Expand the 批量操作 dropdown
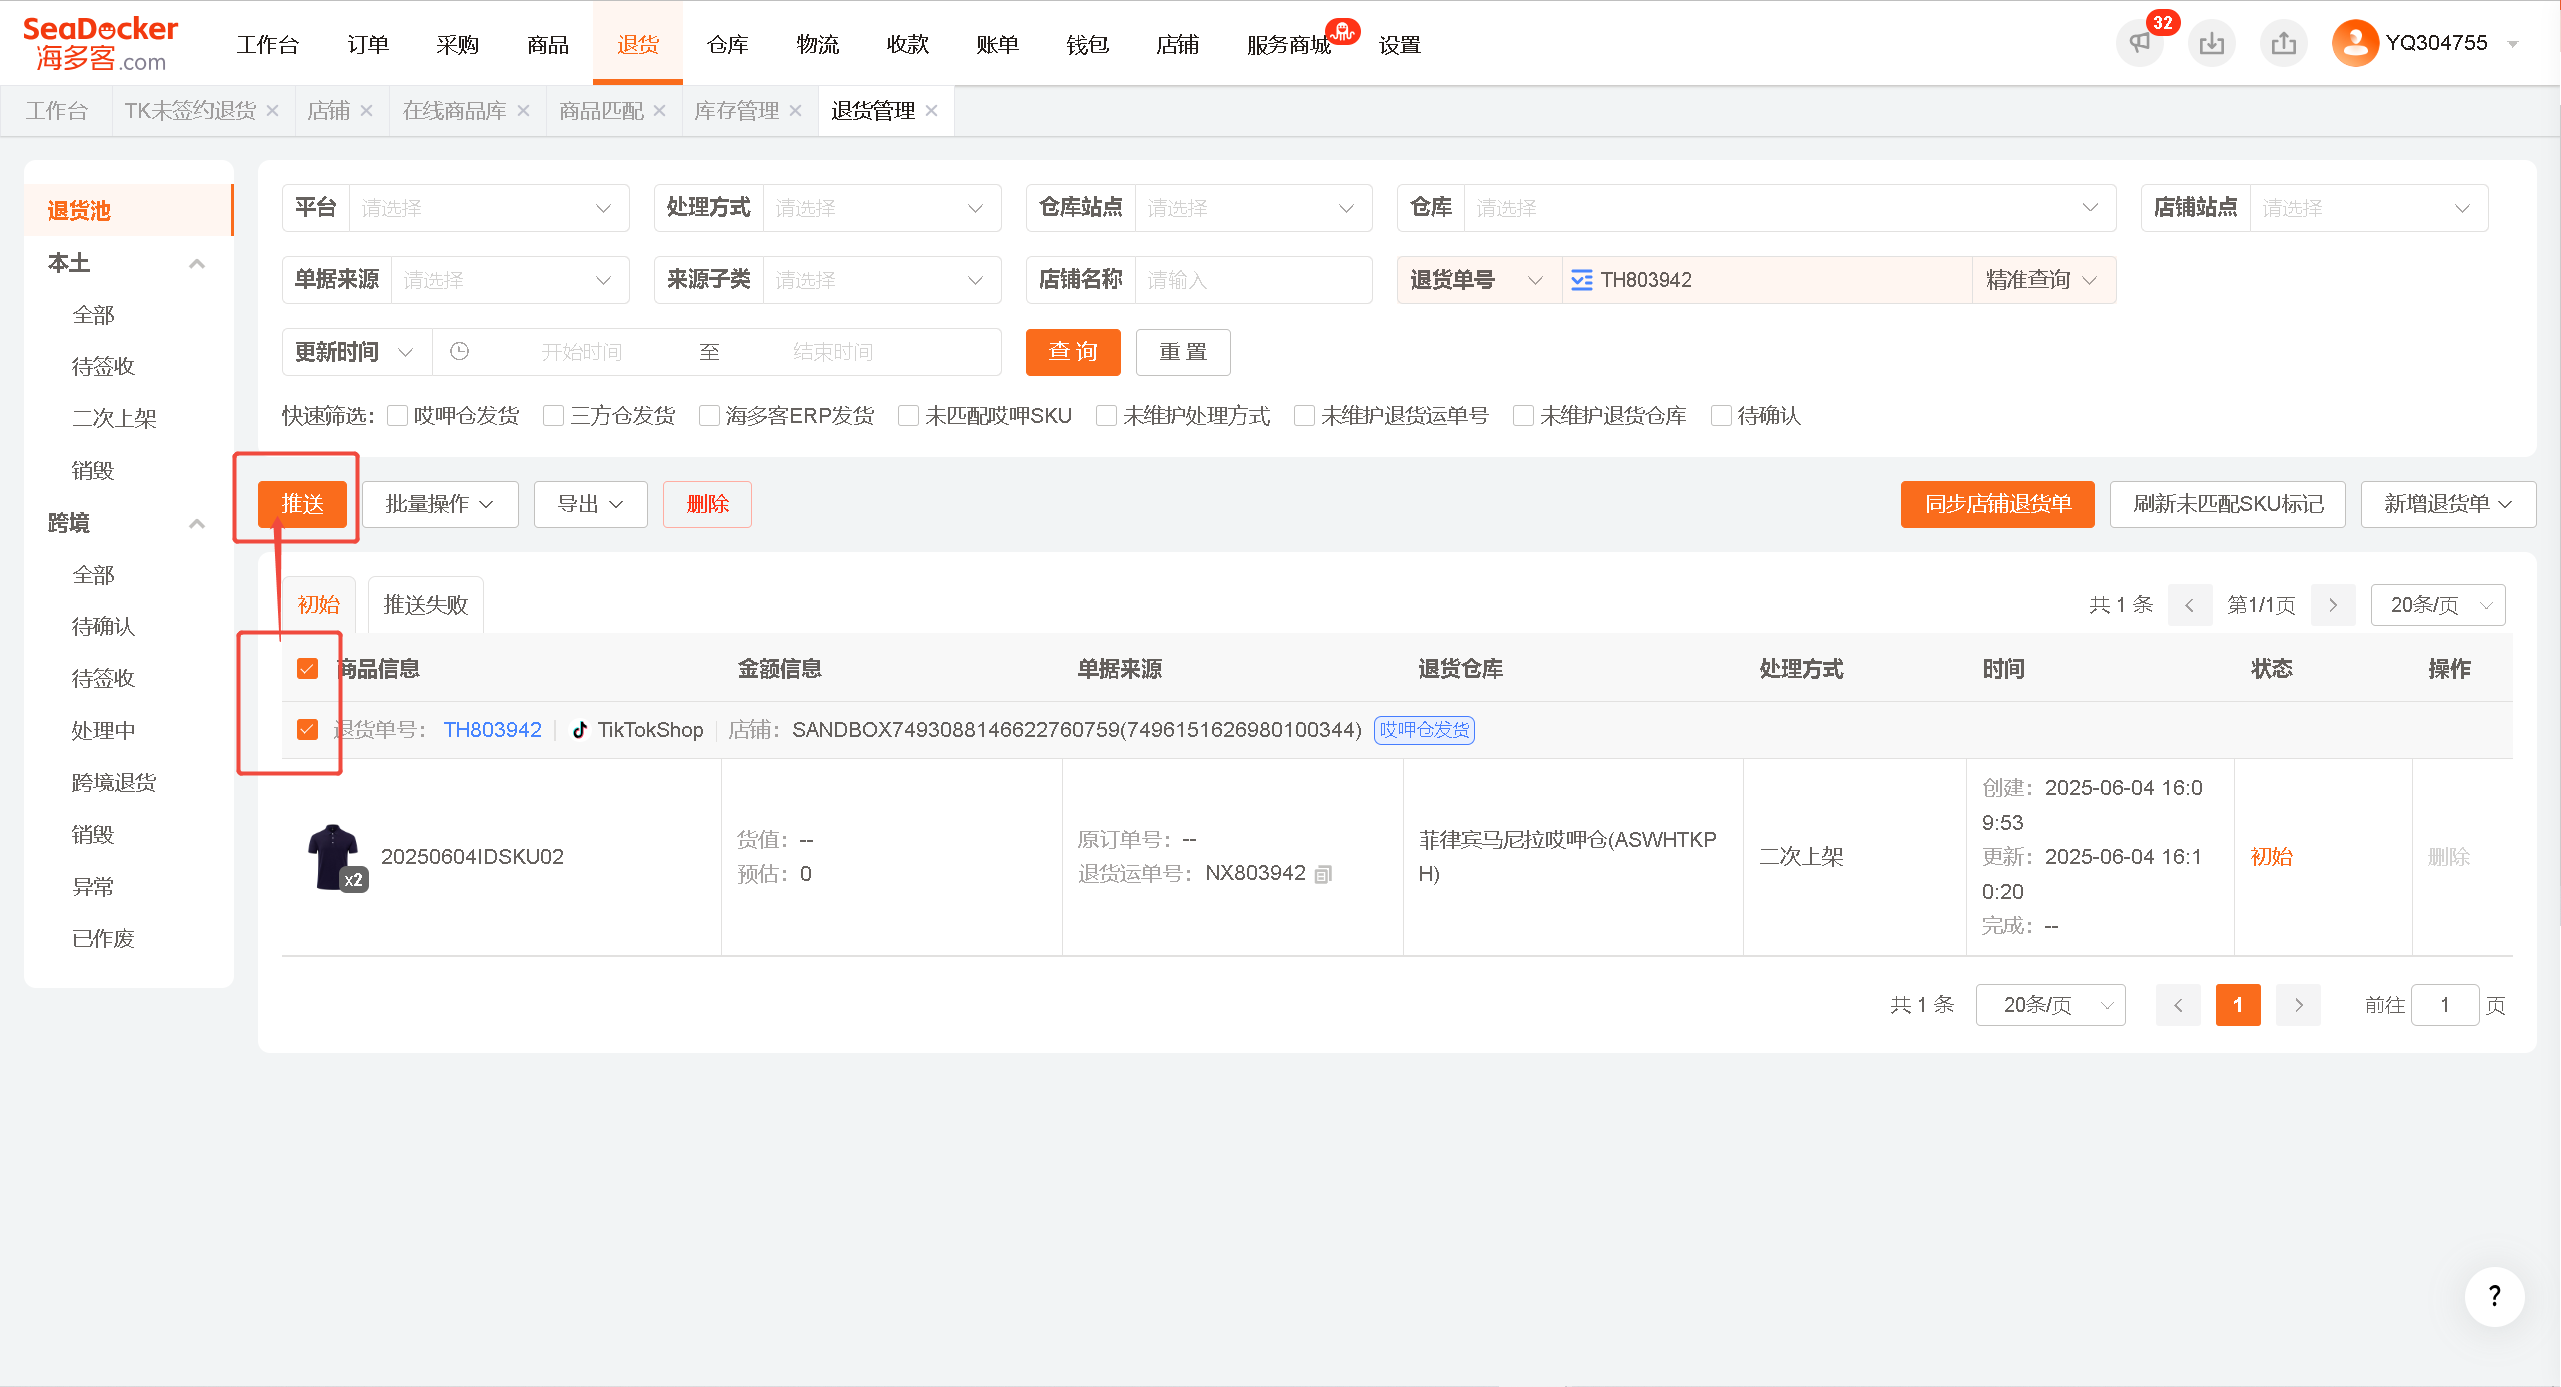 [x=439, y=504]
